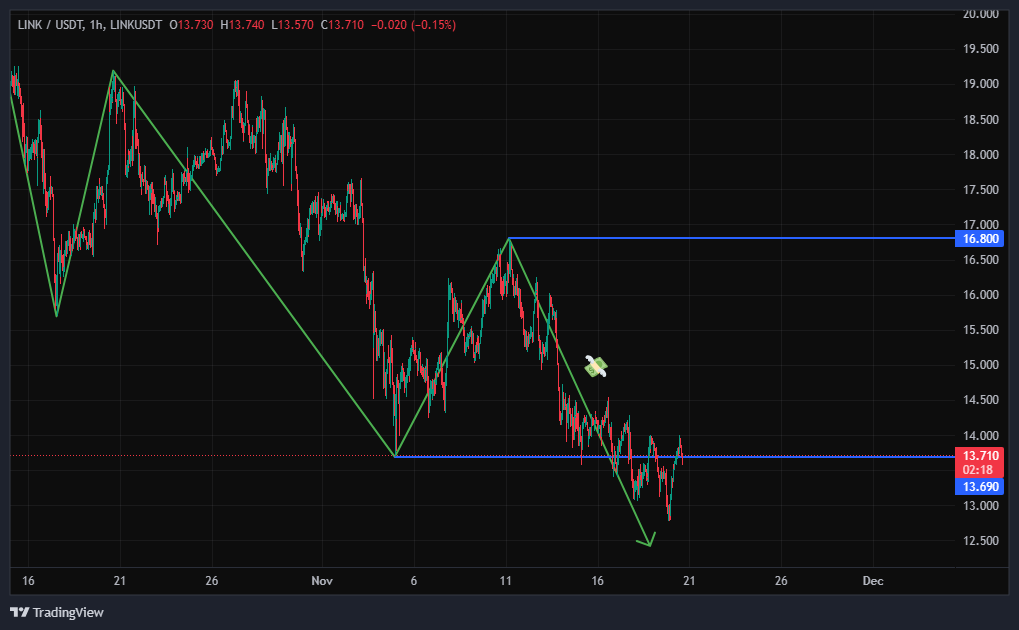Click the TradingView logo icon

[19, 612]
